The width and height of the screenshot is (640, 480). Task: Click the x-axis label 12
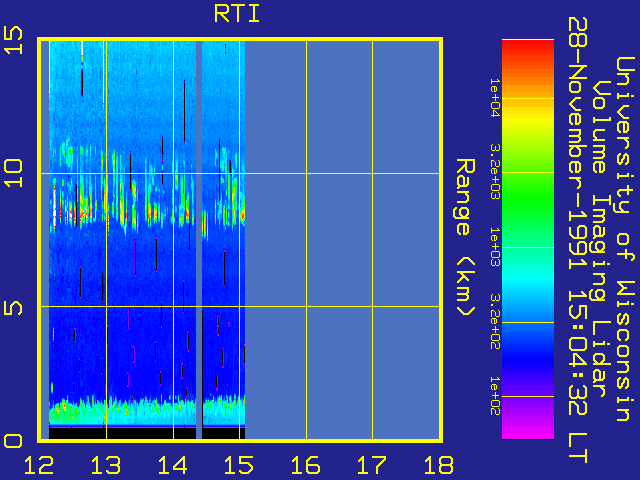(x=39, y=465)
